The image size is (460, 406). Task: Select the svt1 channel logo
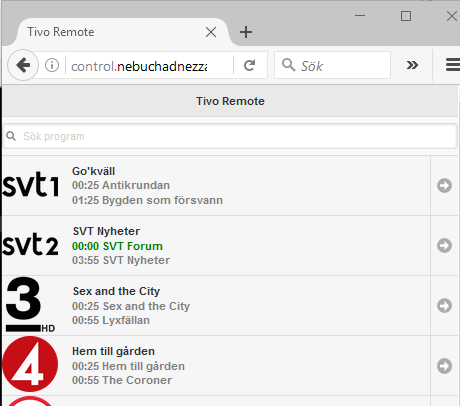click(x=31, y=184)
